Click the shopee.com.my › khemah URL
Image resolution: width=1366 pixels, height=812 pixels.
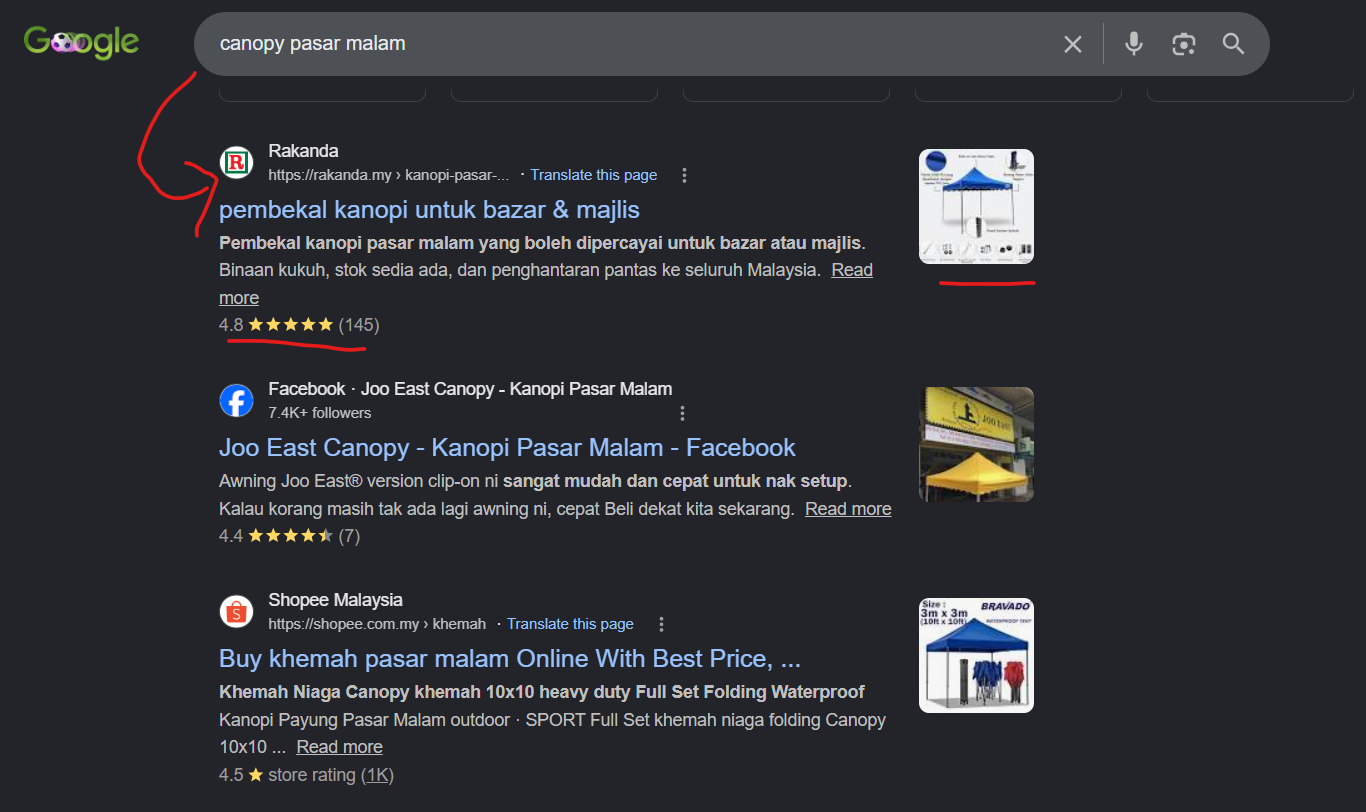click(x=377, y=624)
